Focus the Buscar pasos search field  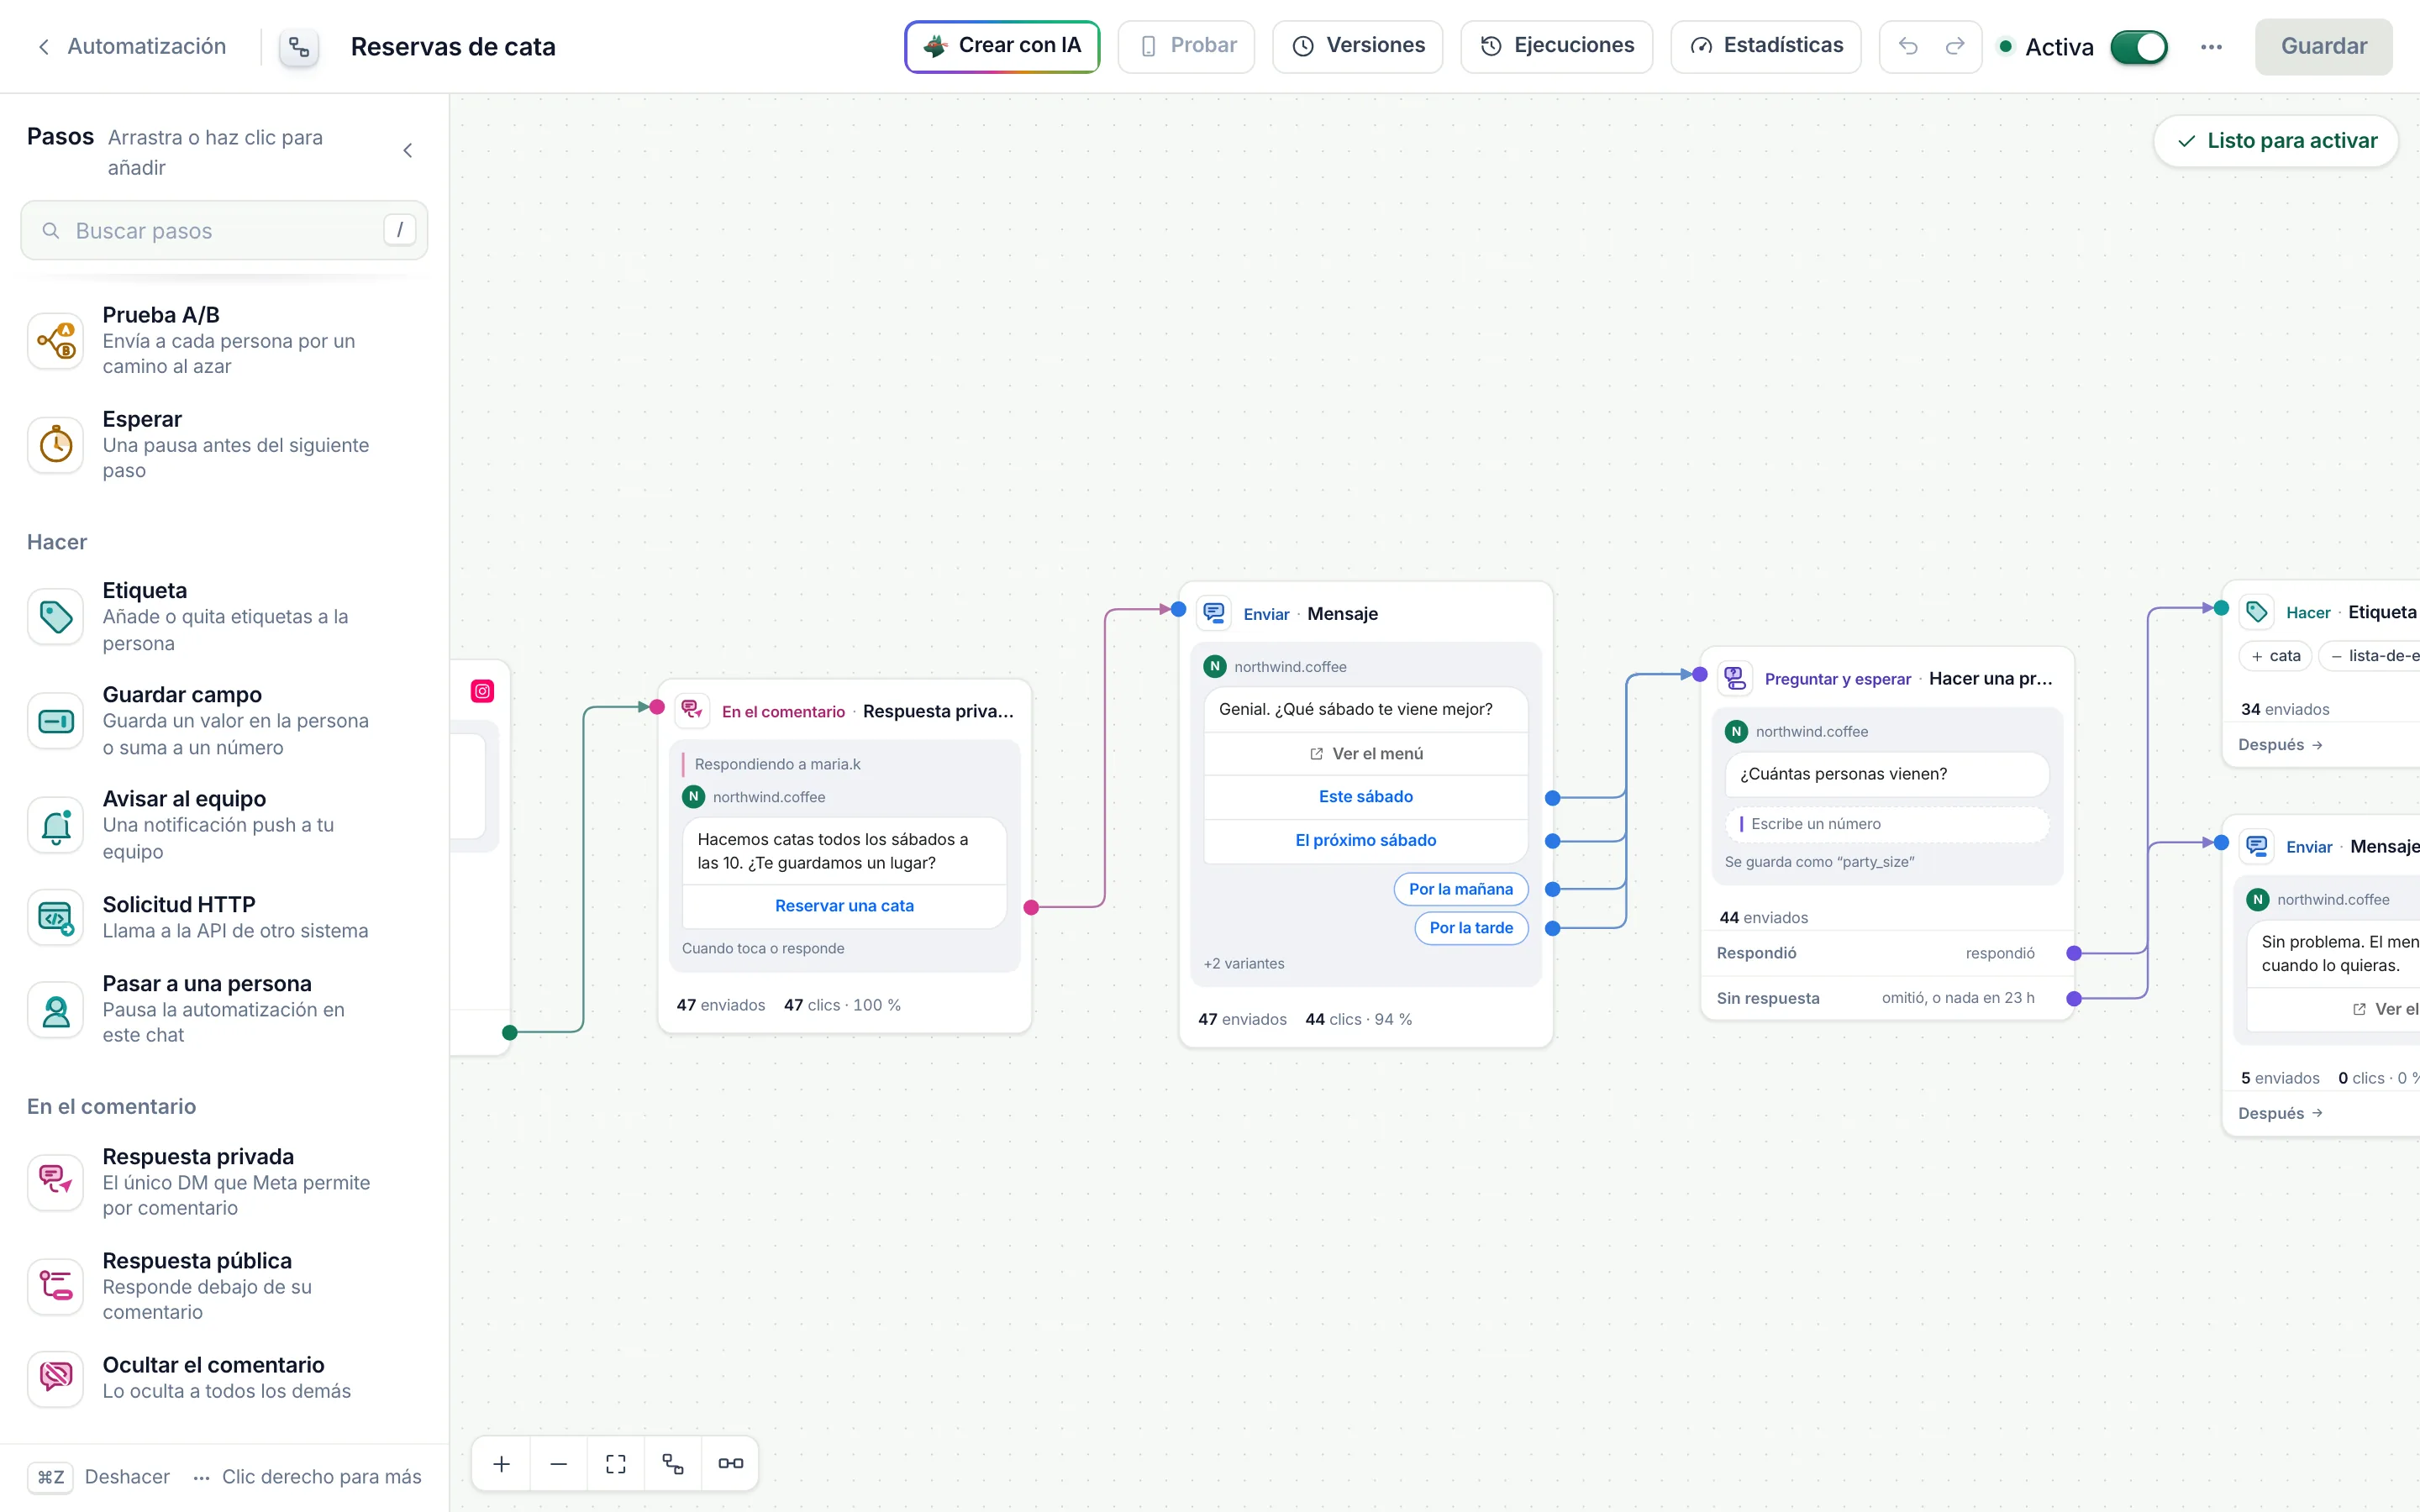point(224,230)
